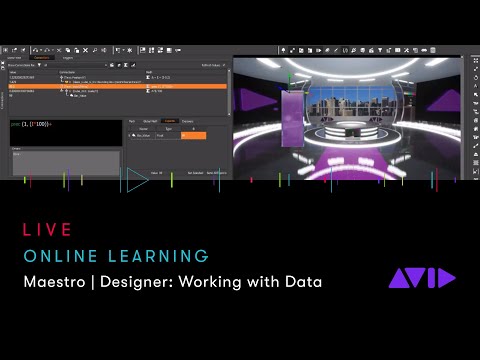480x360 pixels.
Task: Click the Redo arrow in the toolbar
Action: click(47, 50)
